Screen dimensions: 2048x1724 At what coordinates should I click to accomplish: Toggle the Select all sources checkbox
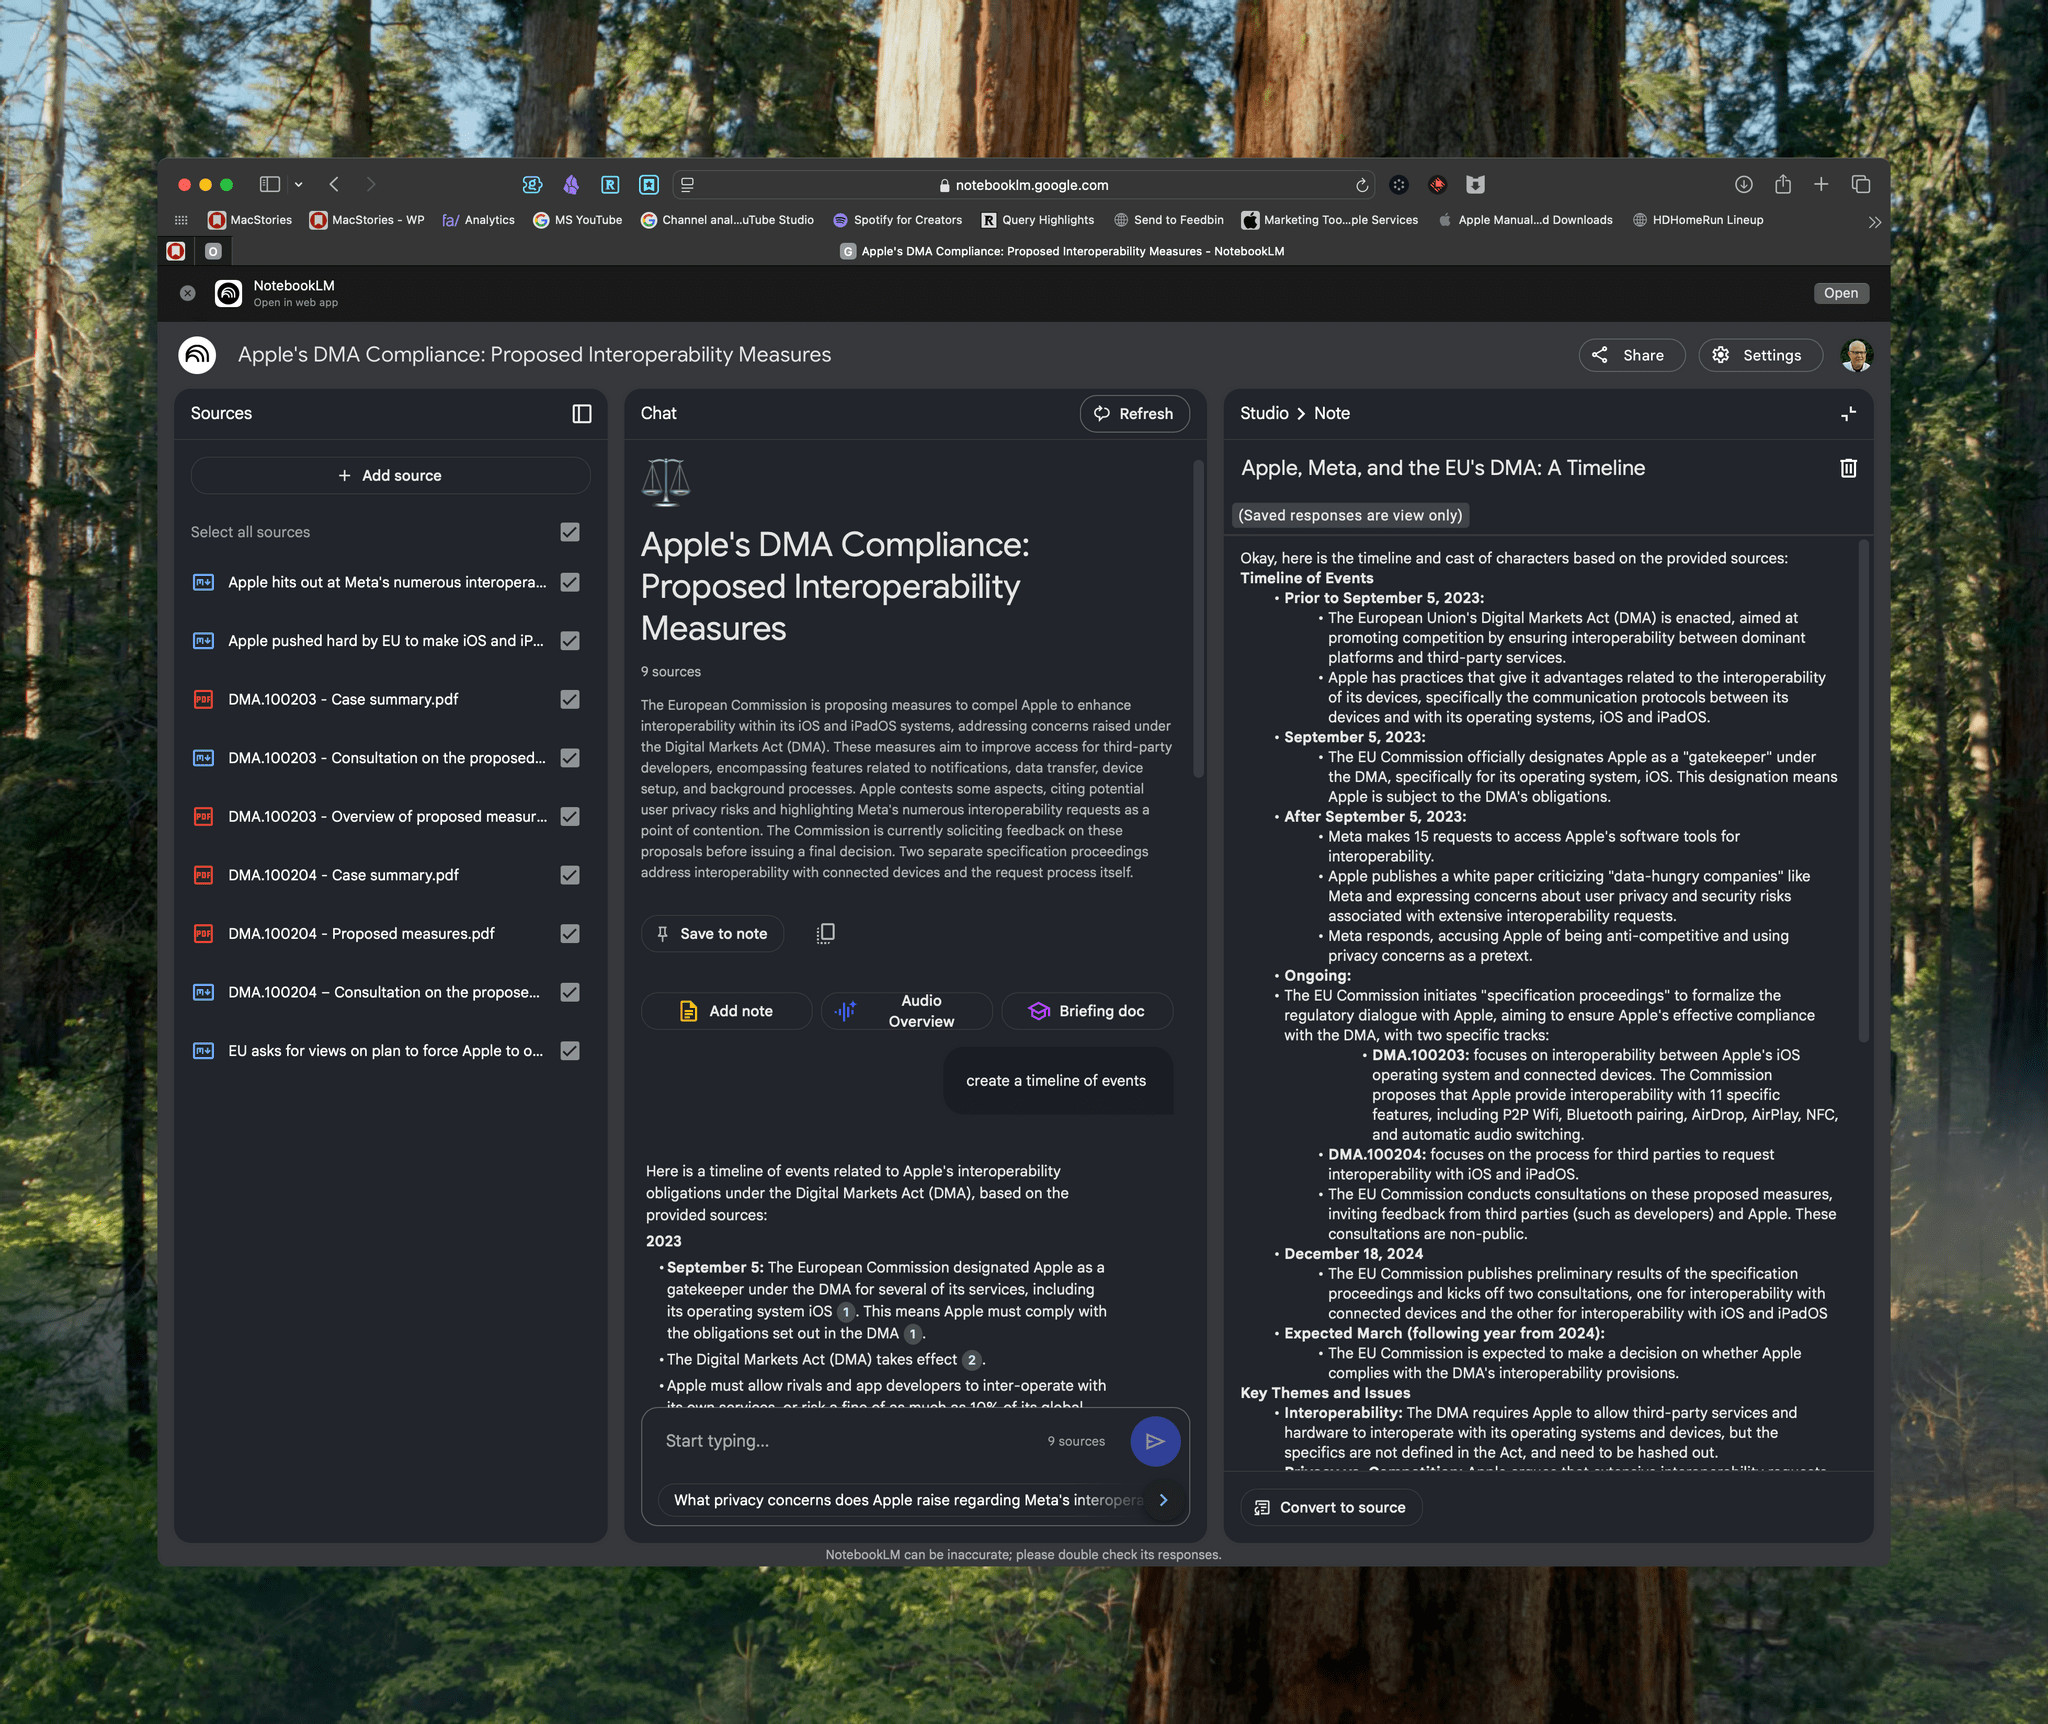click(570, 532)
